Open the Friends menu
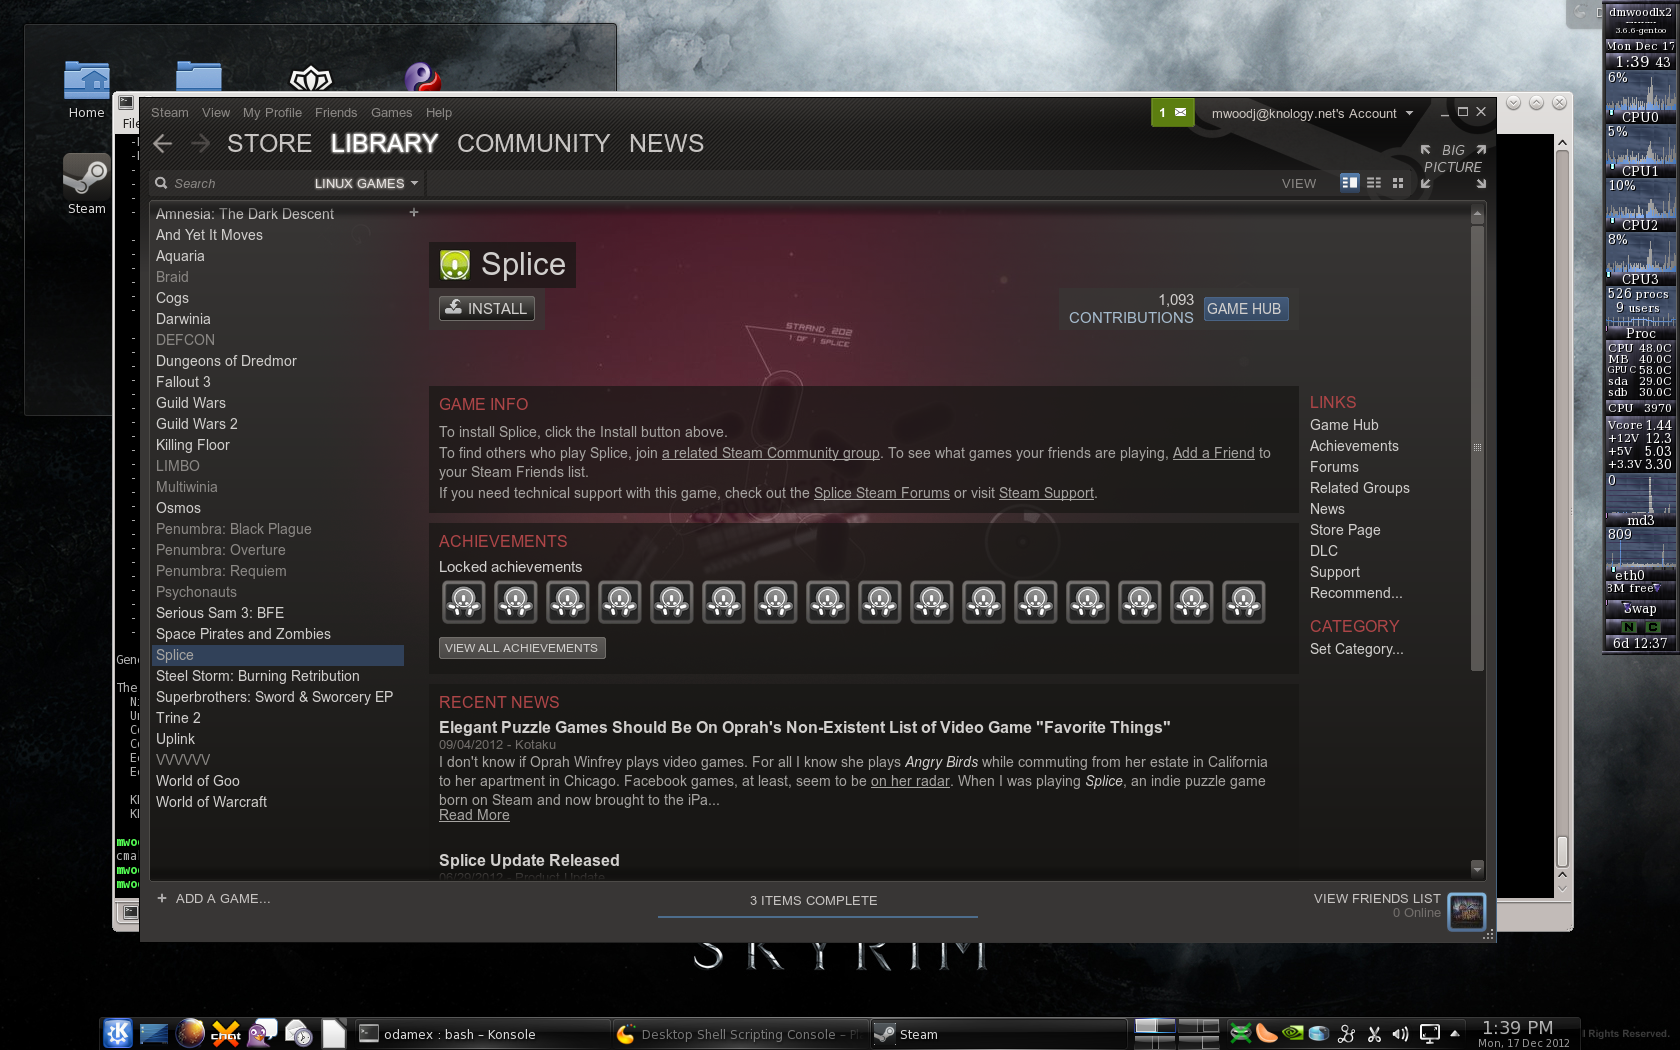The image size is (1680, 1050). (335, 113)
